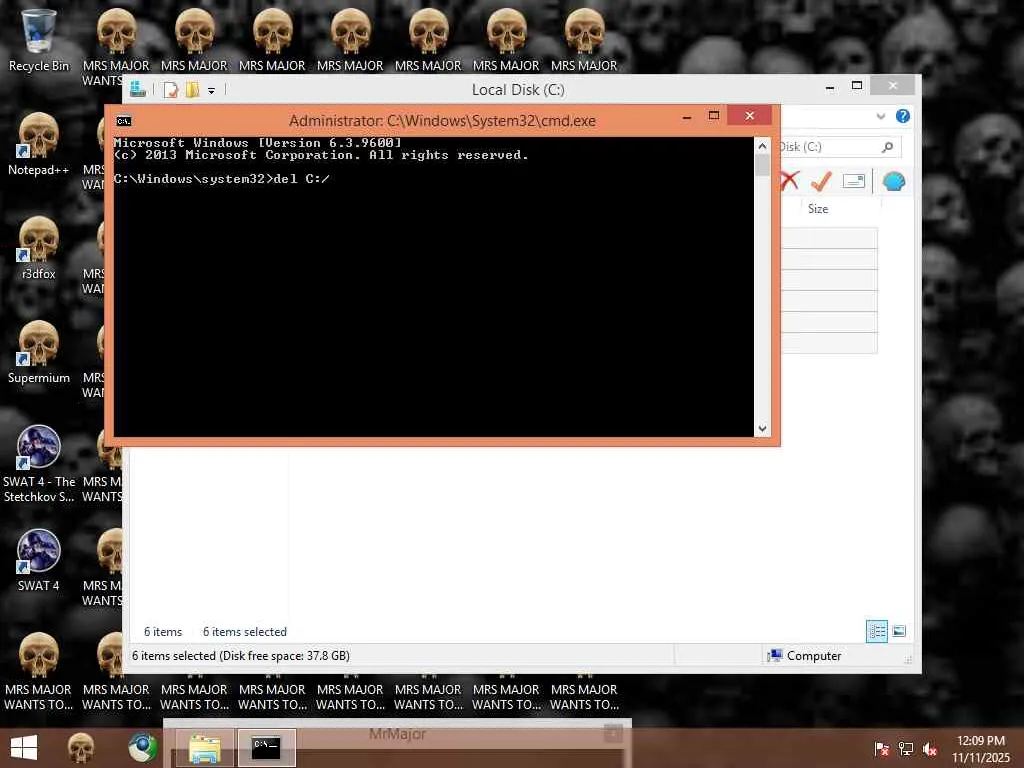Click the cmd.exe title bar system icon
This screenshot has width=1024, height=768.
(123, 121)
